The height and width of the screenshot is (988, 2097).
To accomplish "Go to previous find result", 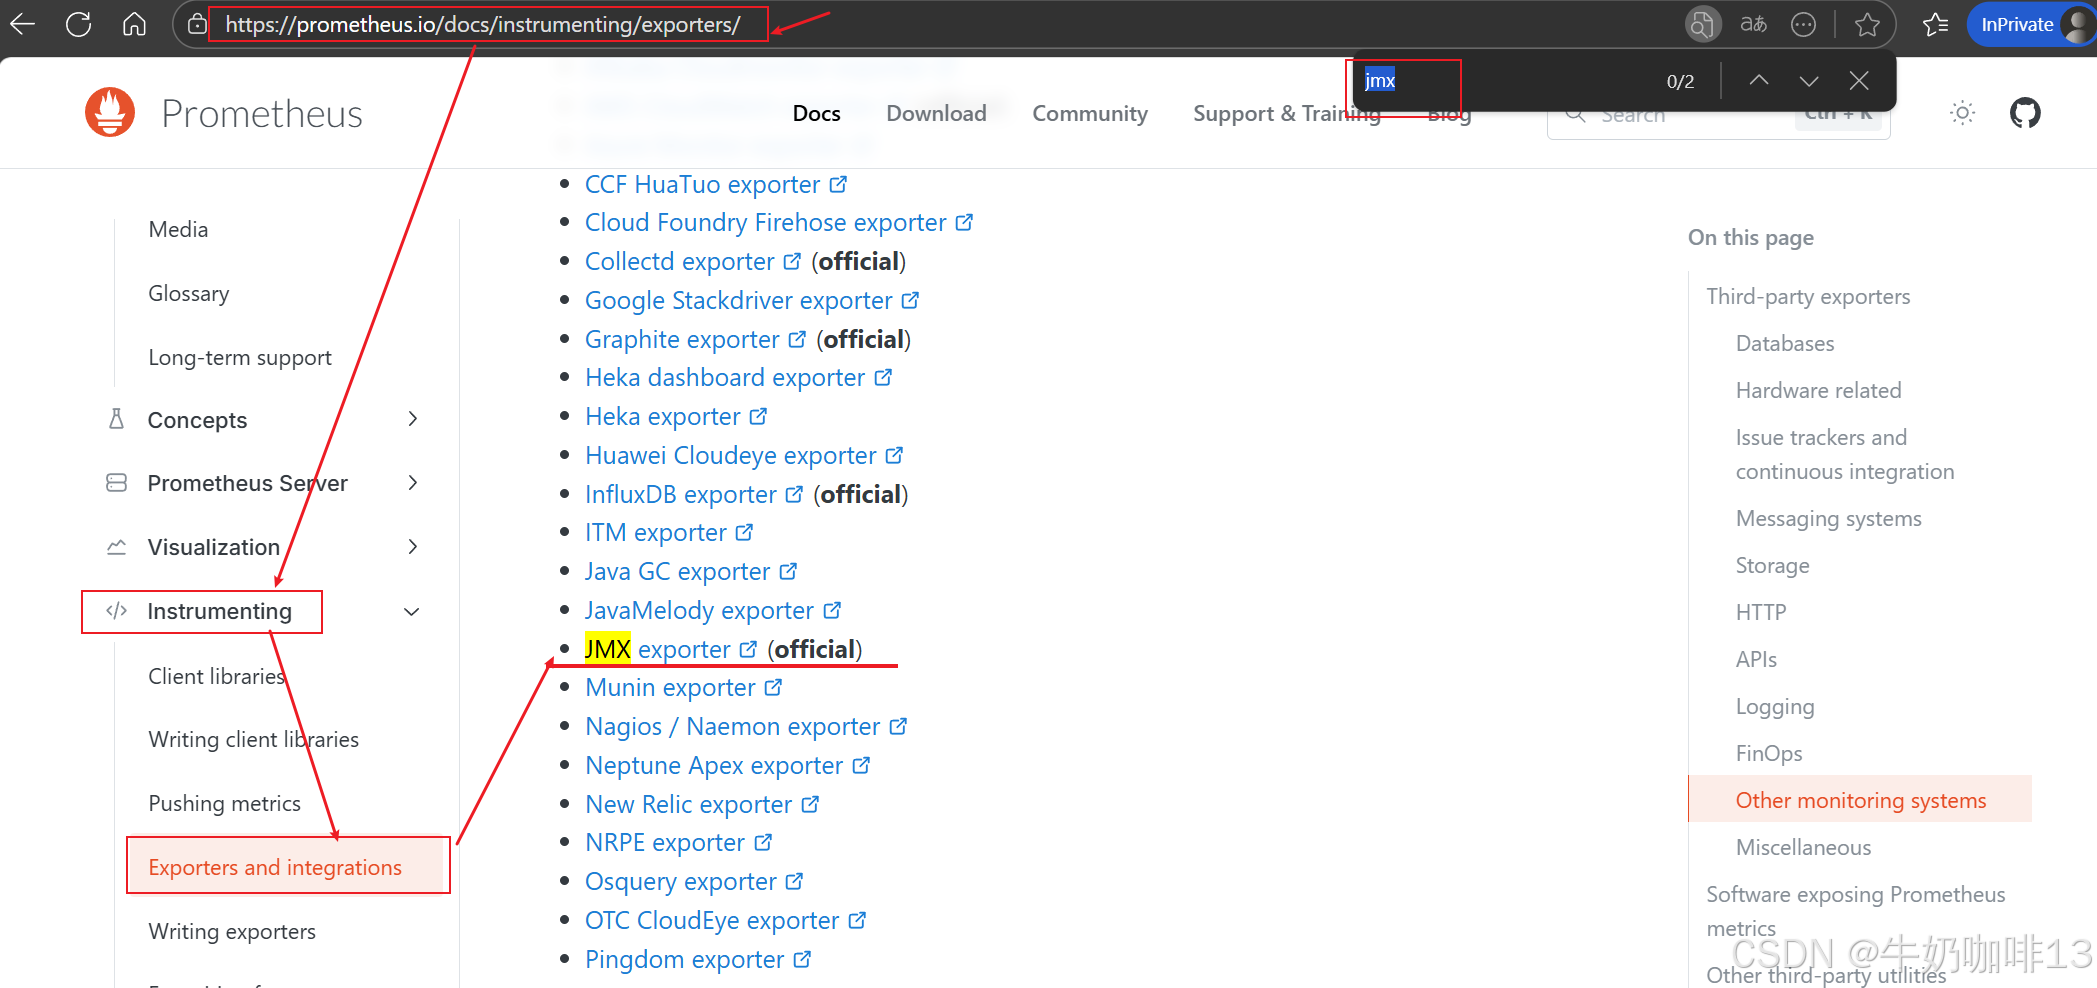I will tap(1759, 81).
